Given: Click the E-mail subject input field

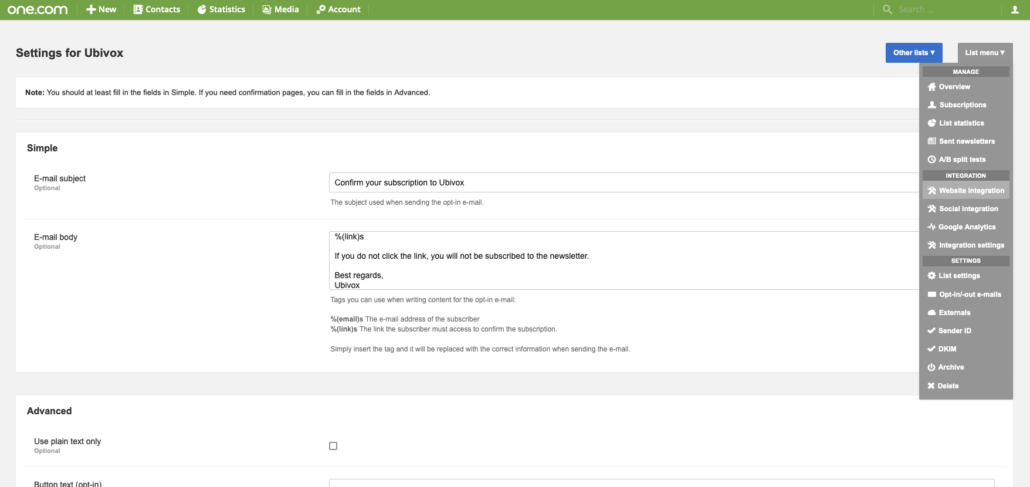Looking at the screenshot, I should point(625,183).
